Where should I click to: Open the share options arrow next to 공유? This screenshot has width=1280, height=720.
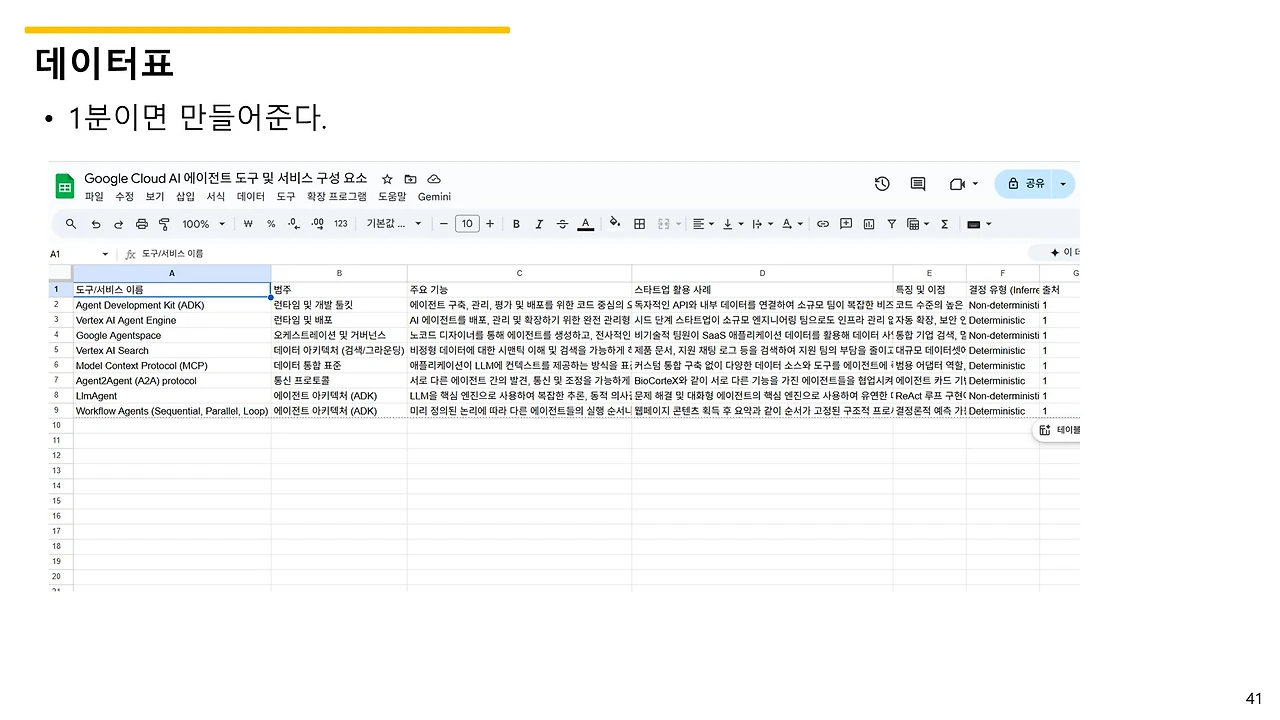pyautogui.click(x=1062, y=184)
